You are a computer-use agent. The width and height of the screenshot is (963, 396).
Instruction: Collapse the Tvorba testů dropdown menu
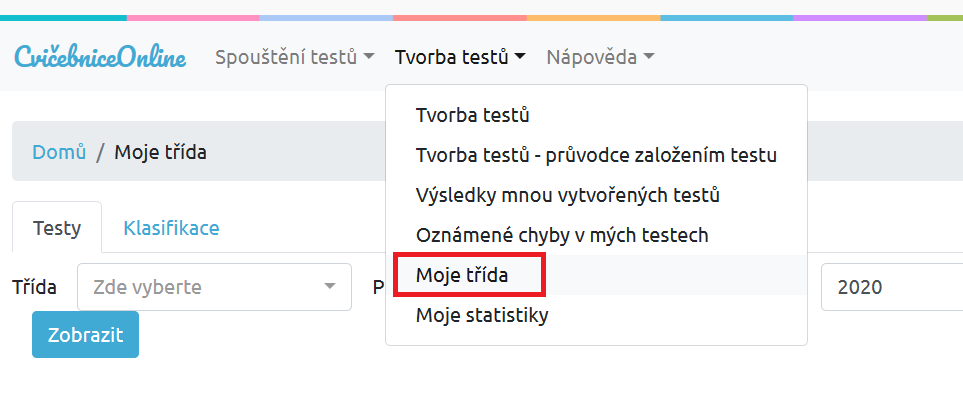pos(460,57)
